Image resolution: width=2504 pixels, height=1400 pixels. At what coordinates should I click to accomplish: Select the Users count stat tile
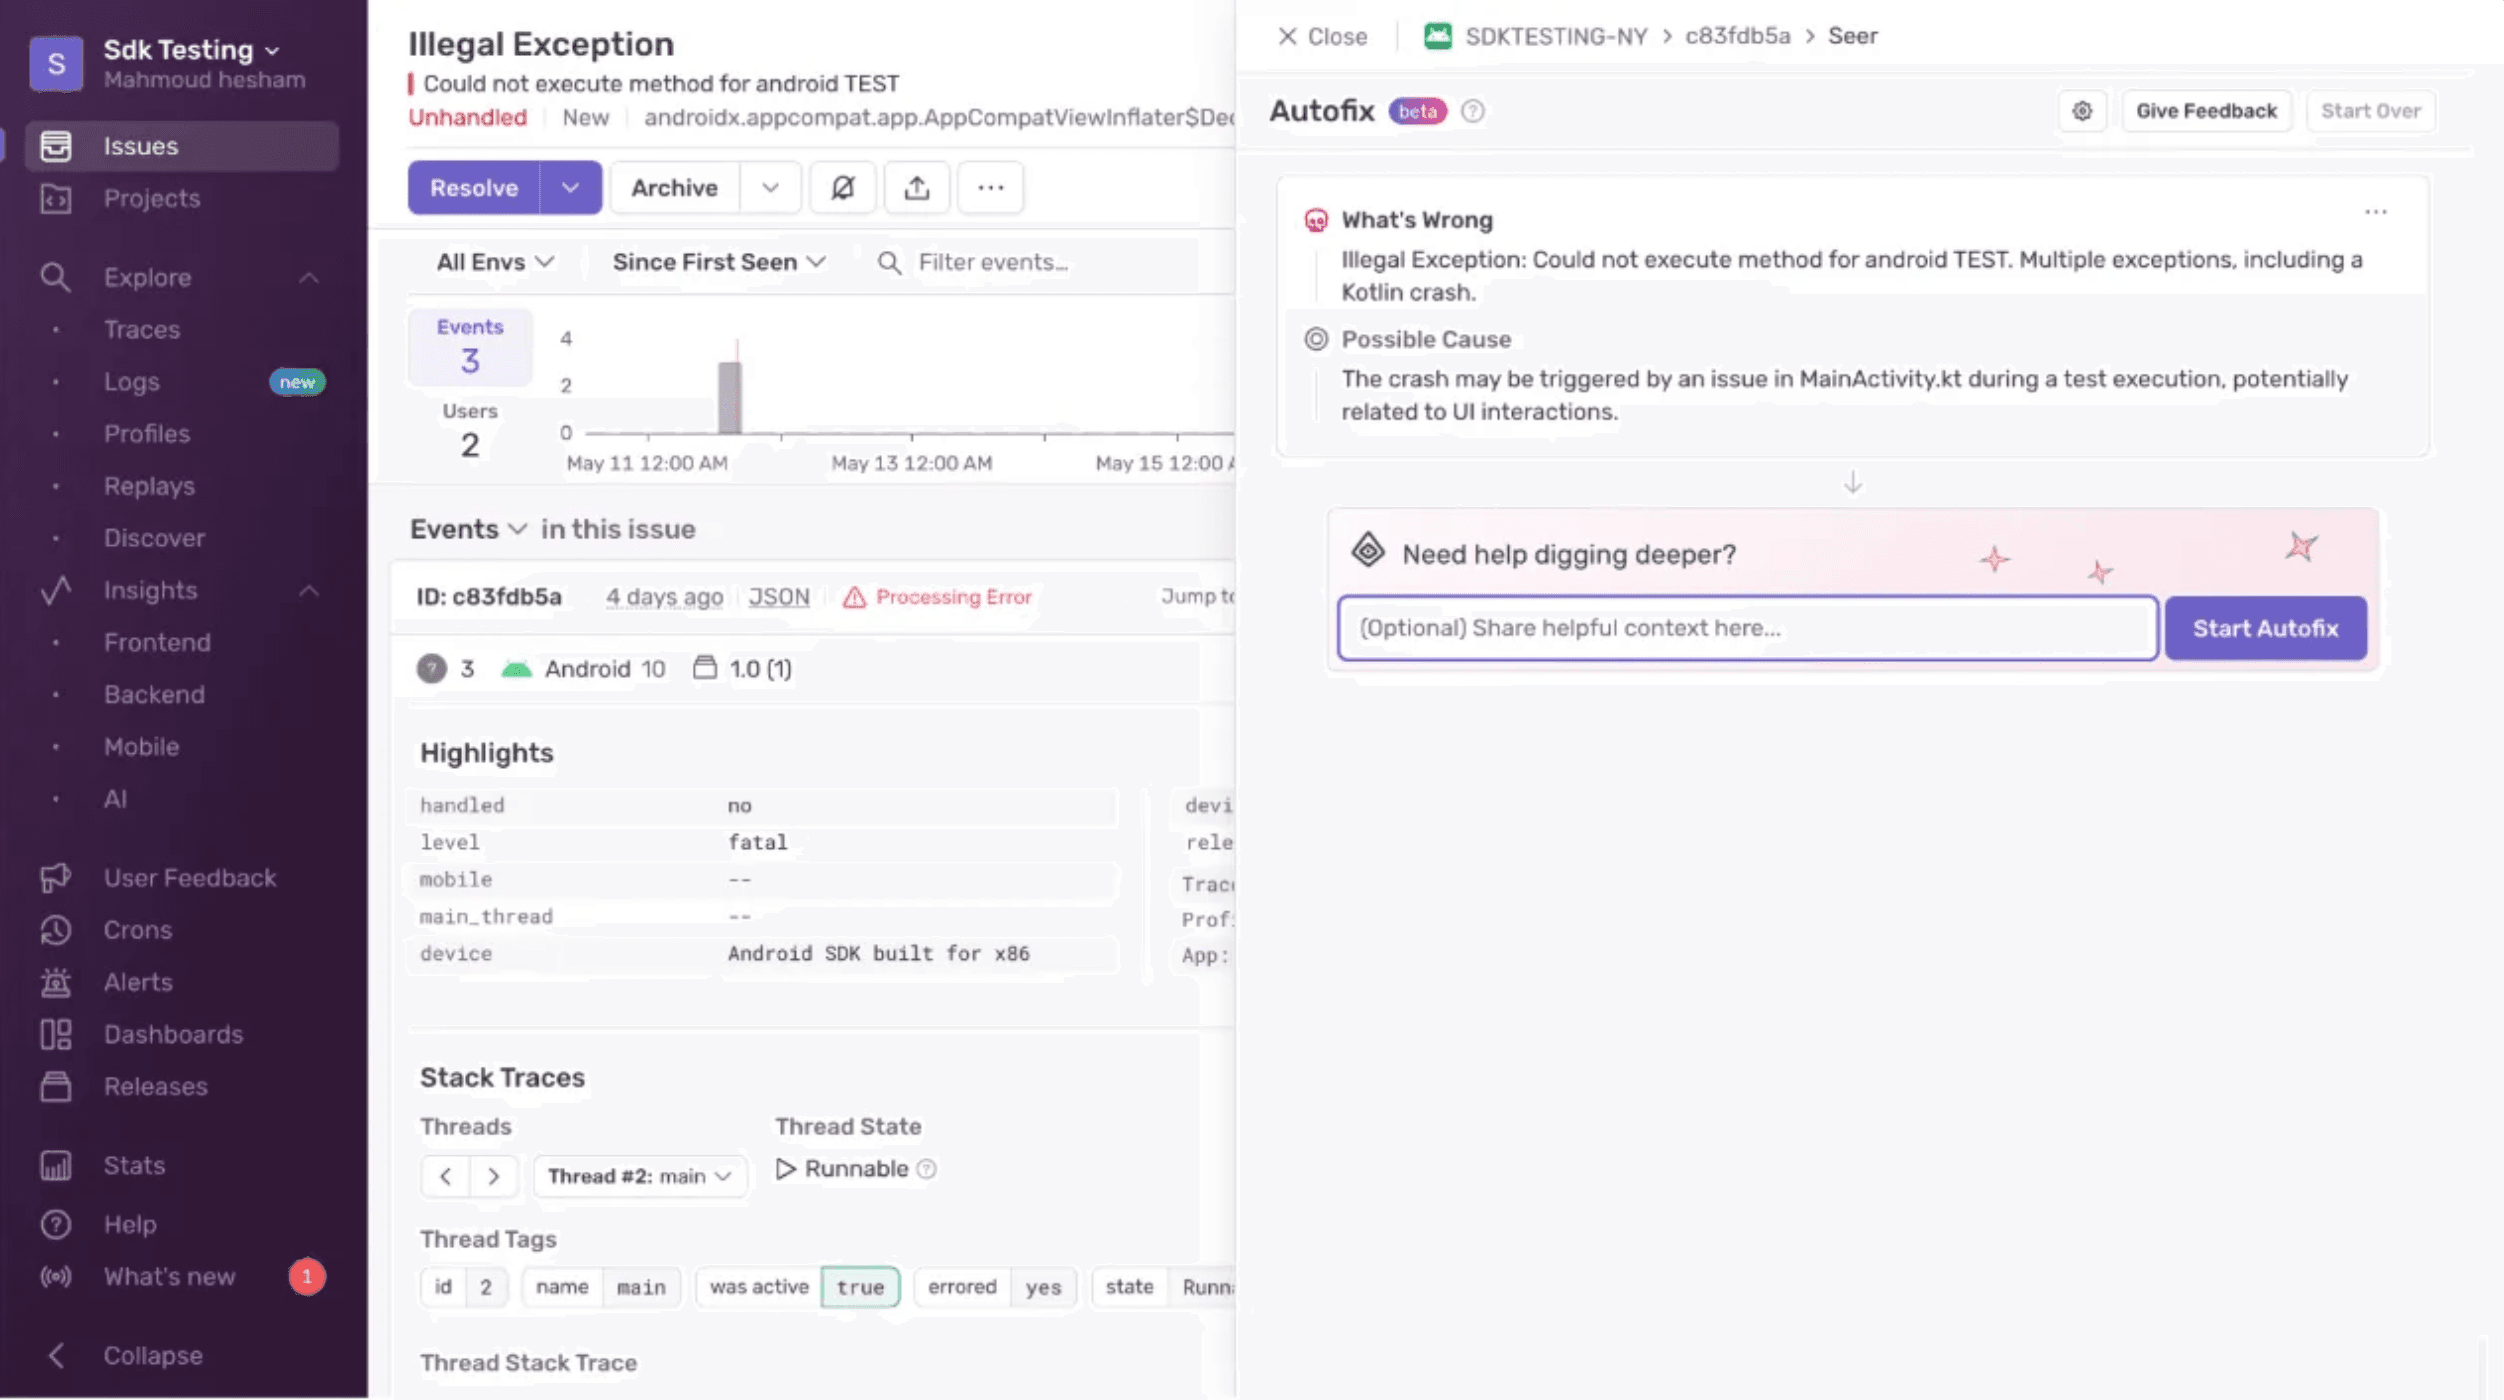point(469,430)
